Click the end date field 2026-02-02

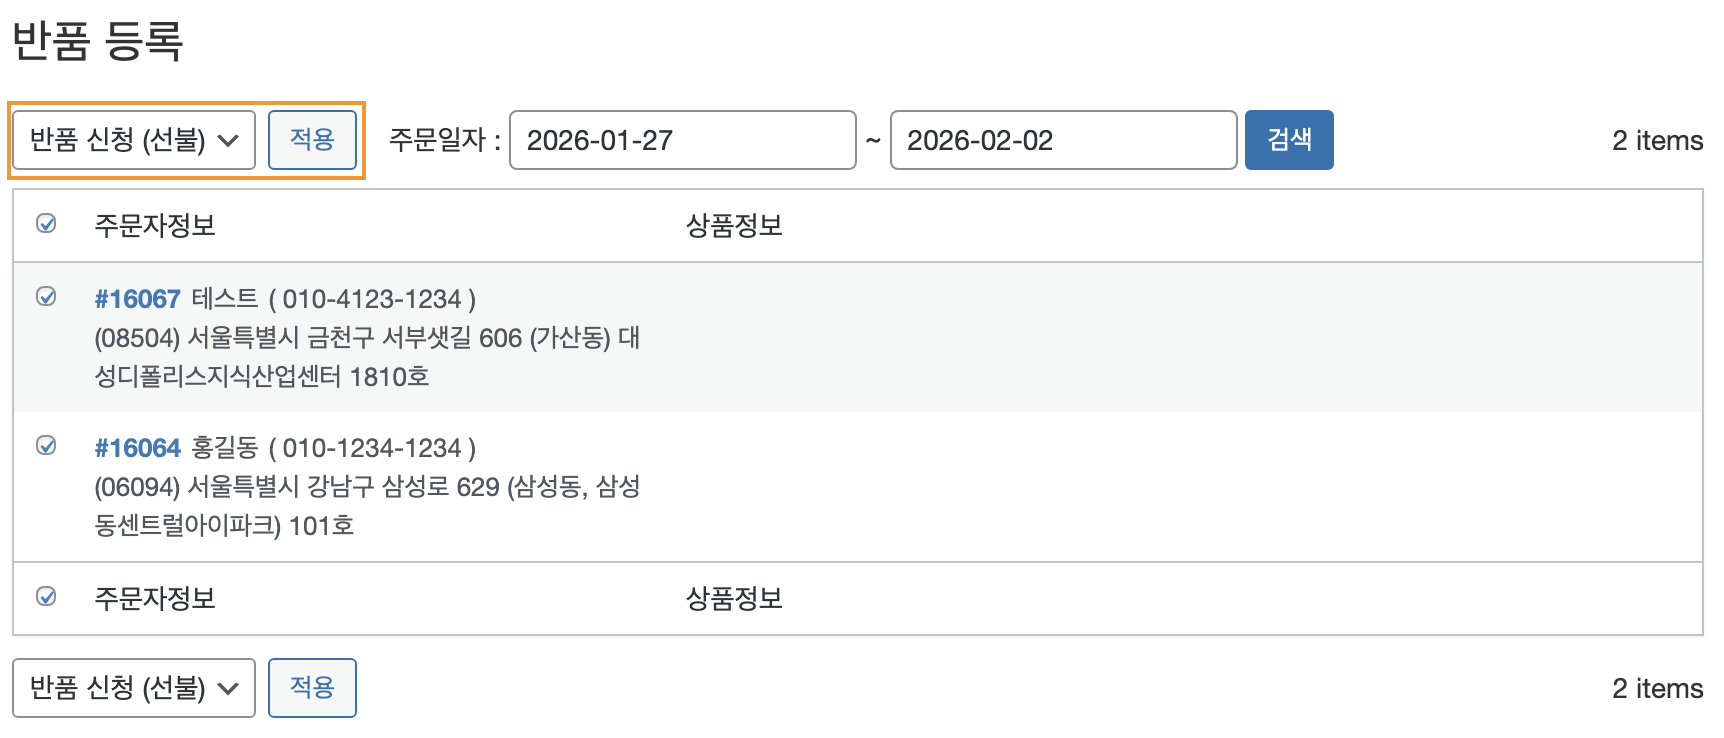[1062, 140]
